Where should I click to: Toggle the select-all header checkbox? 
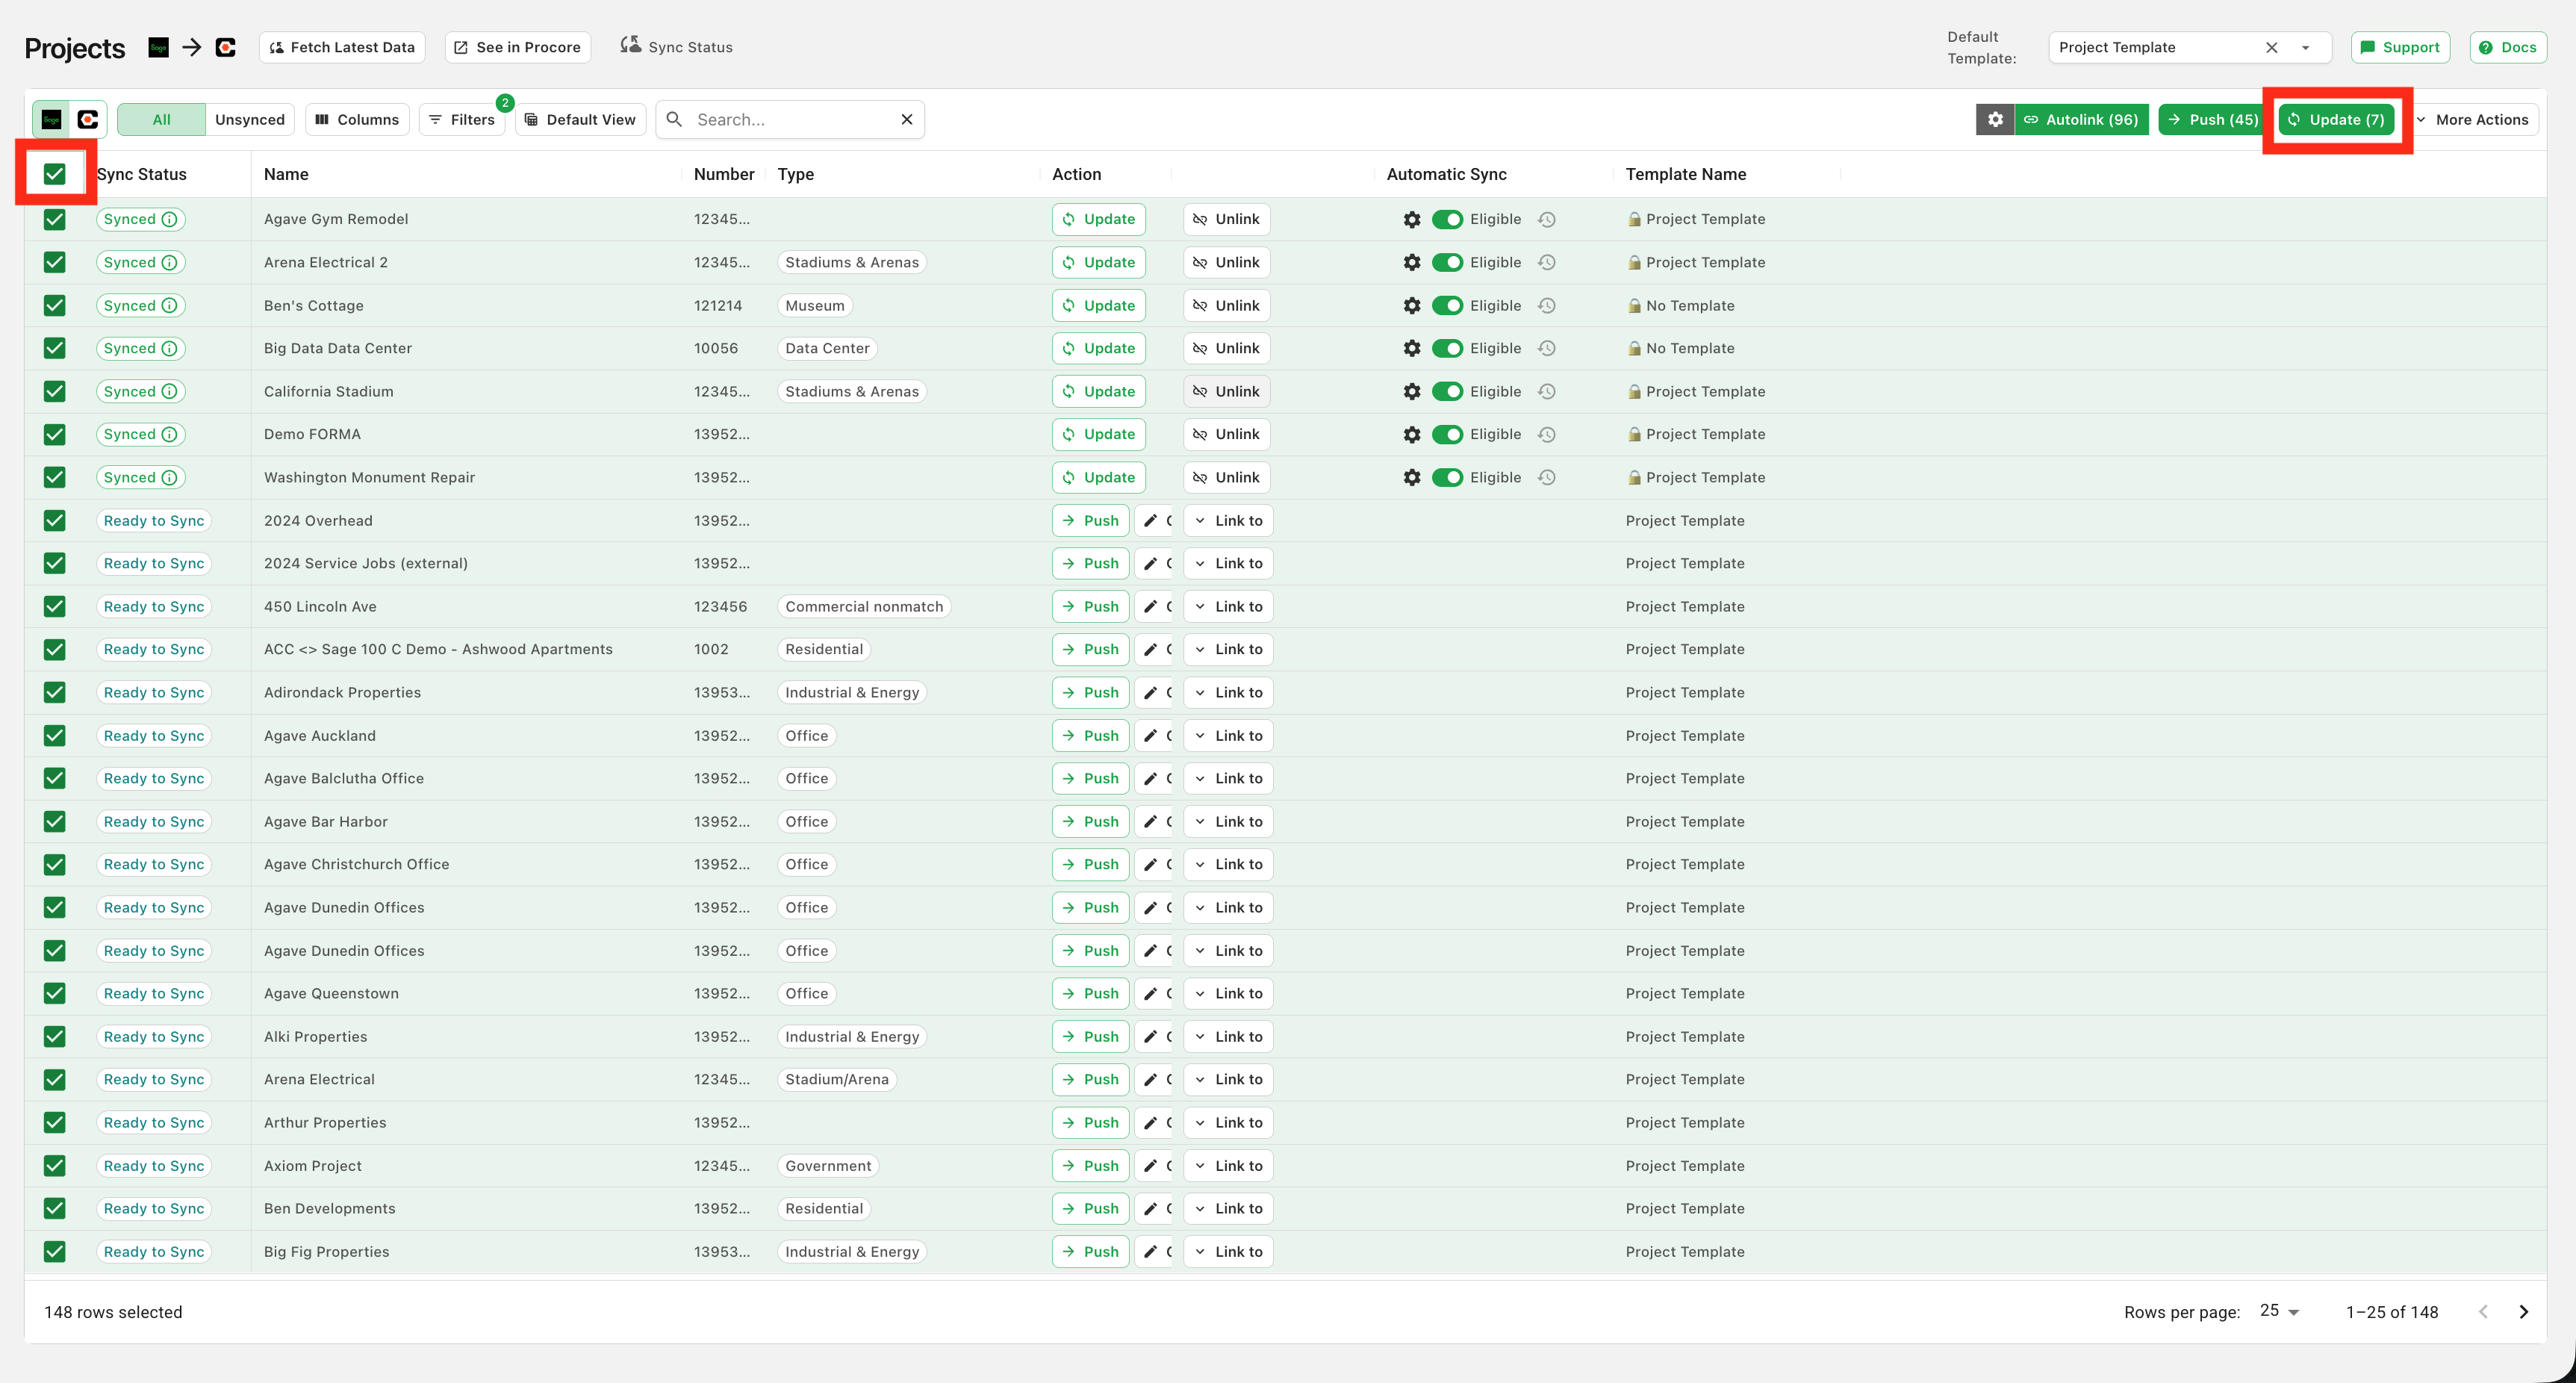(x=55, y=174)
